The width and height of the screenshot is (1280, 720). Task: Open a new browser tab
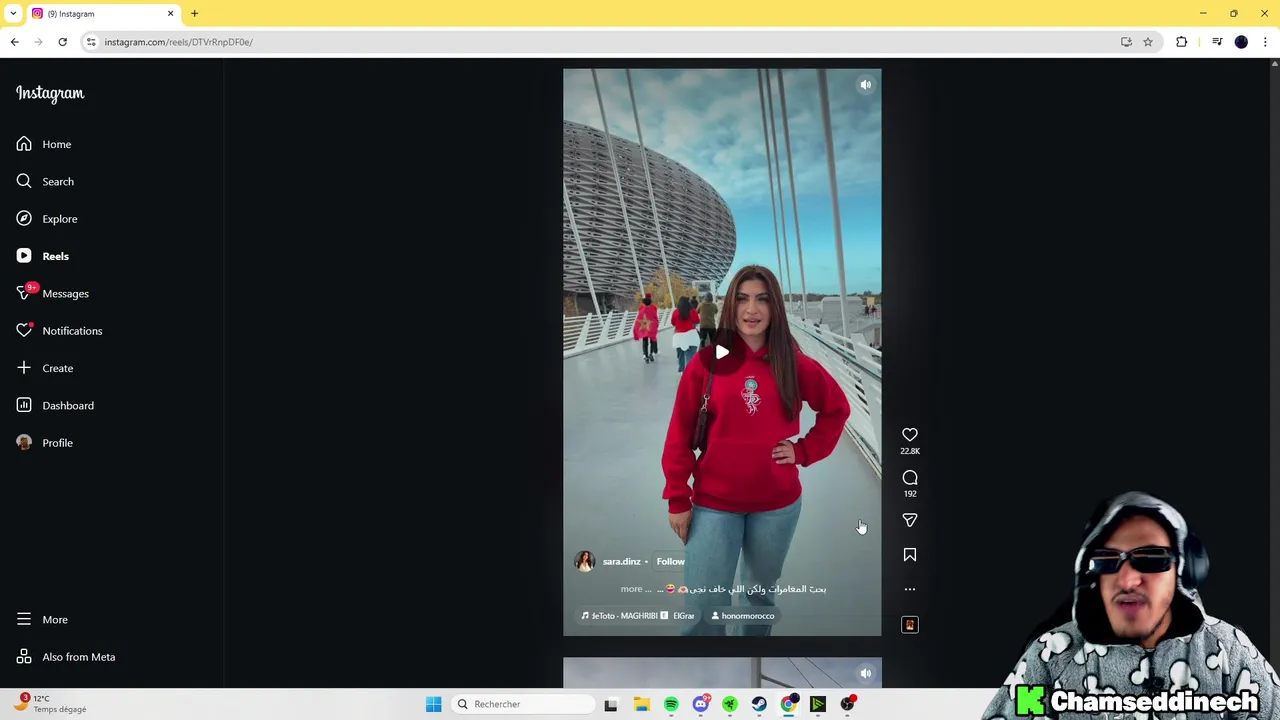point(195,14)
